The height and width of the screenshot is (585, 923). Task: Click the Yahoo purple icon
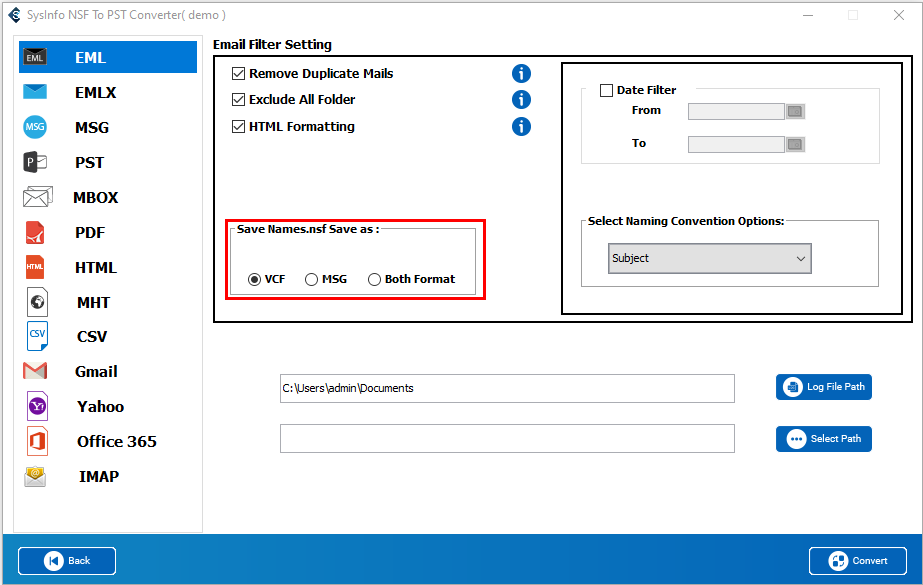tap(38, 406)
